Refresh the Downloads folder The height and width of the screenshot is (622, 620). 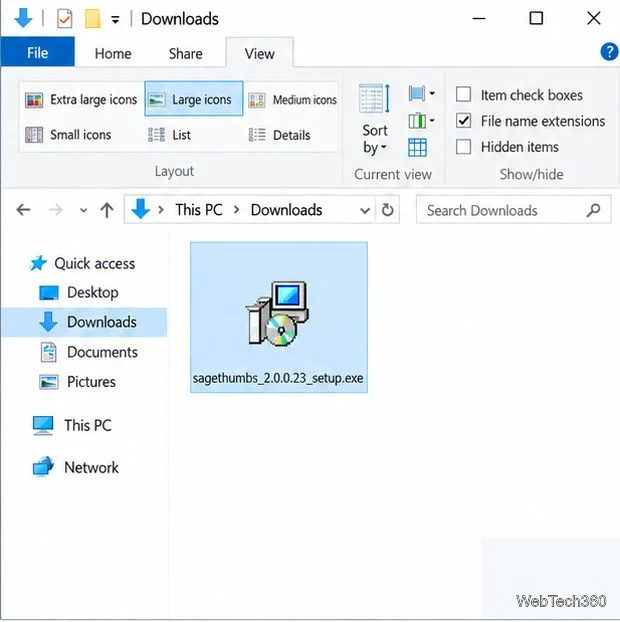click(x=388, y=209)
